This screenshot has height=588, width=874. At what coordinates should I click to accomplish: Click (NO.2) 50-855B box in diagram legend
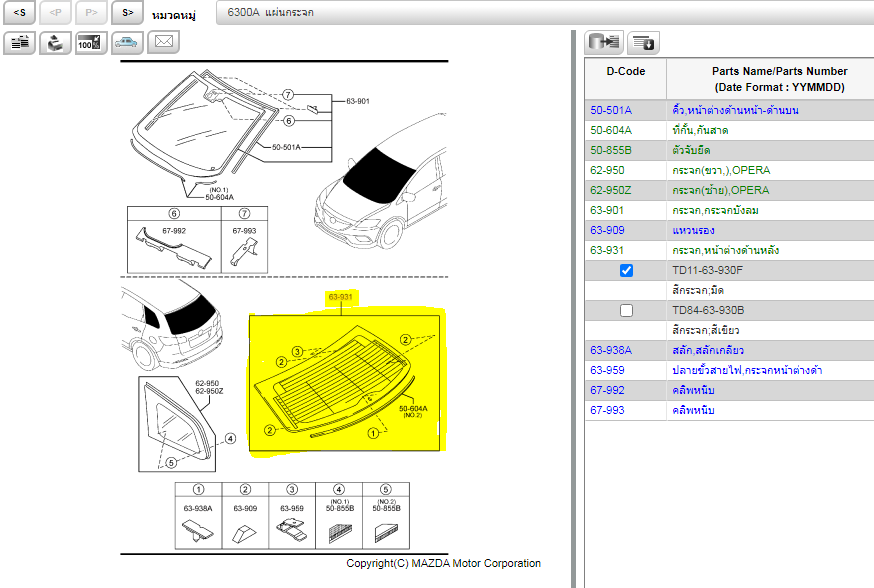click(386, 516)
